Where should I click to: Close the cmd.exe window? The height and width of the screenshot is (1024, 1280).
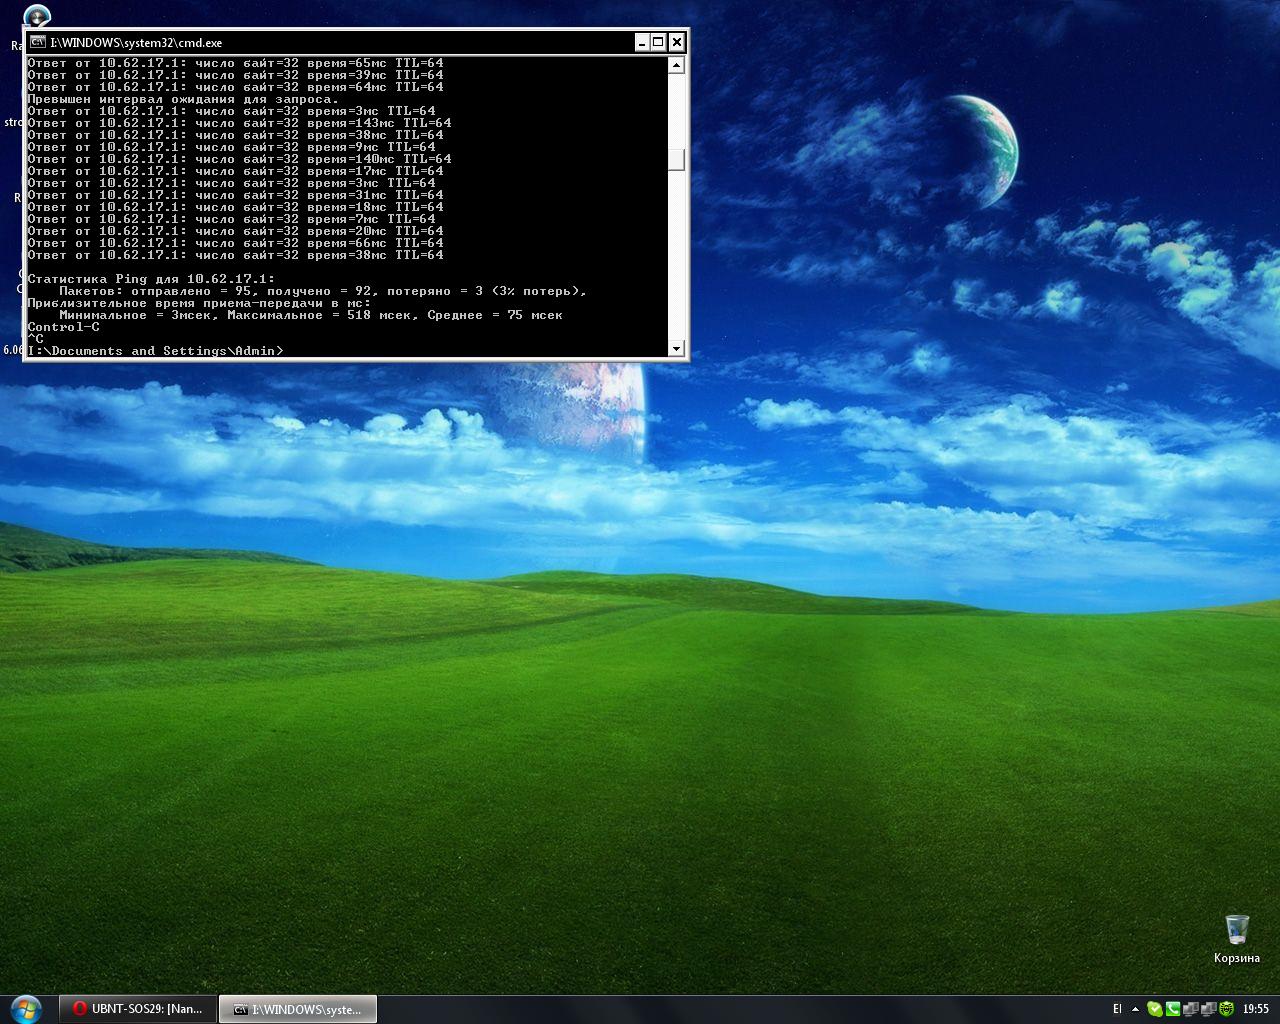pyautogui.click(x=677, y=42)
